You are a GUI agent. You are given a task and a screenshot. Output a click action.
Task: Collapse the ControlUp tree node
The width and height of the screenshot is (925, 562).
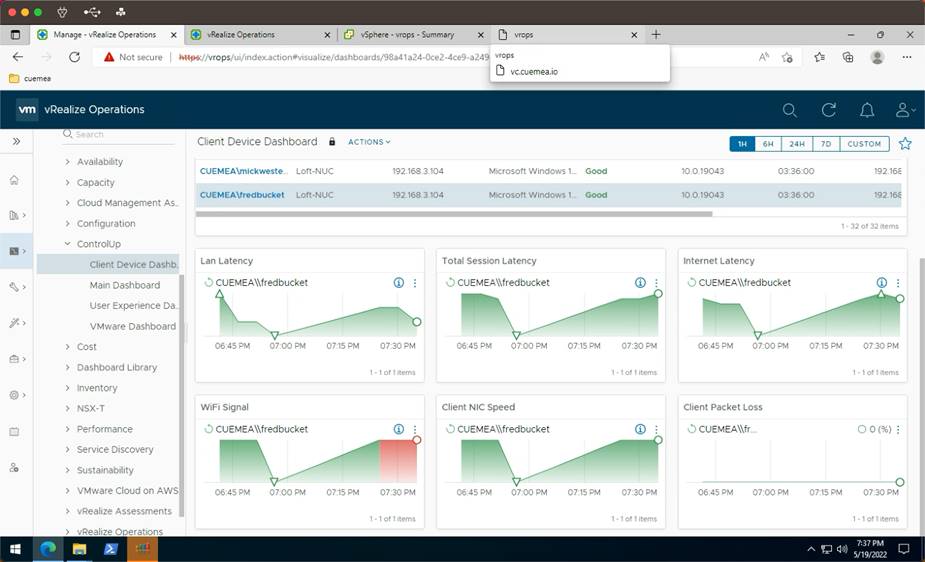pos(67,244)
